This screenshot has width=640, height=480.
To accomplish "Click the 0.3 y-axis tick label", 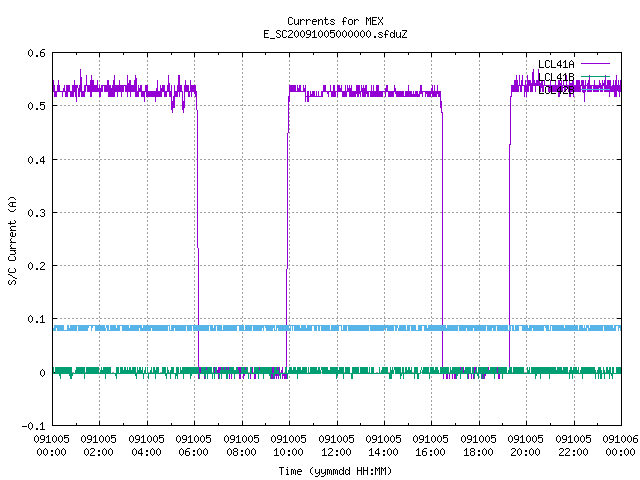I will point(36,213).
